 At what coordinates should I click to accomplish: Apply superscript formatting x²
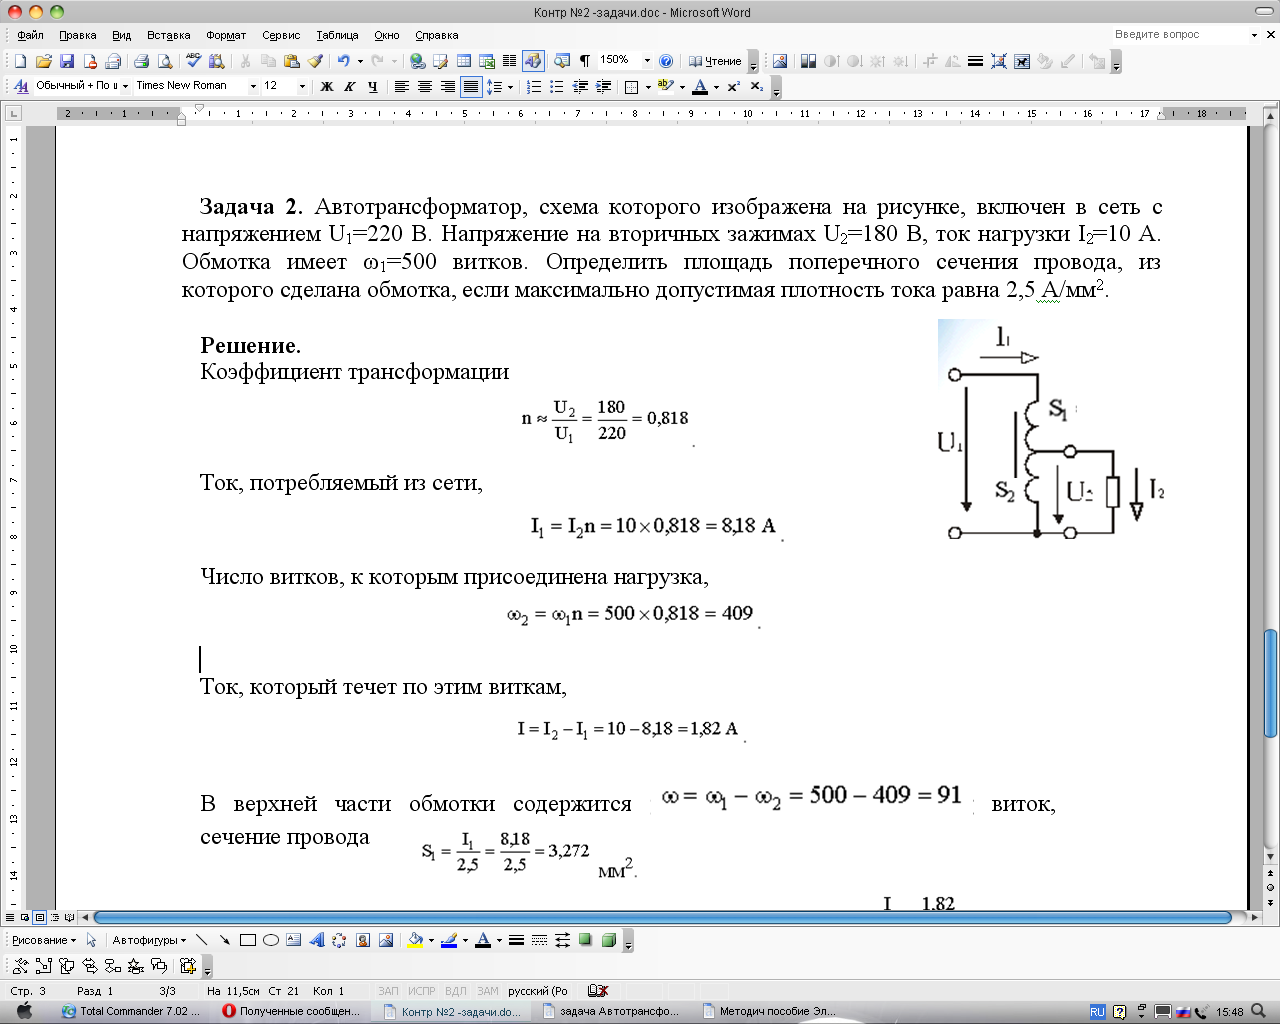click(734, 87)
